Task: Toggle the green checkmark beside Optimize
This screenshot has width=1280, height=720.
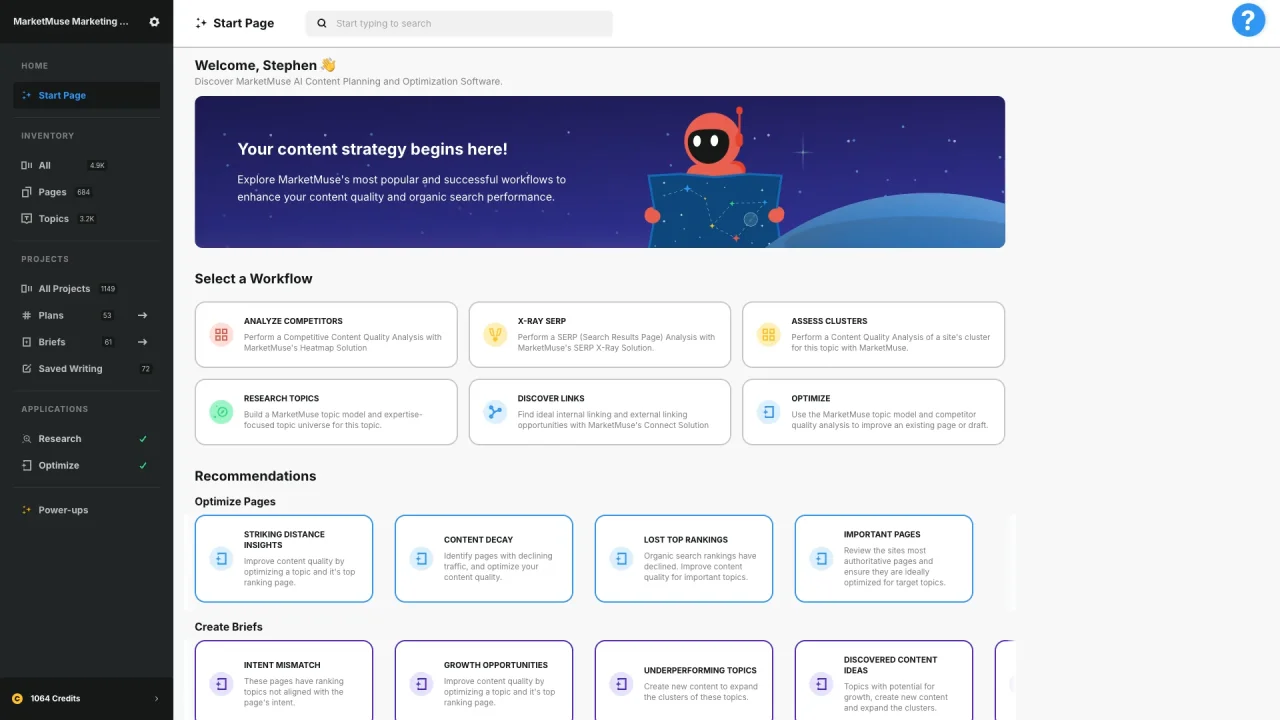Action: tap(143, 465)
